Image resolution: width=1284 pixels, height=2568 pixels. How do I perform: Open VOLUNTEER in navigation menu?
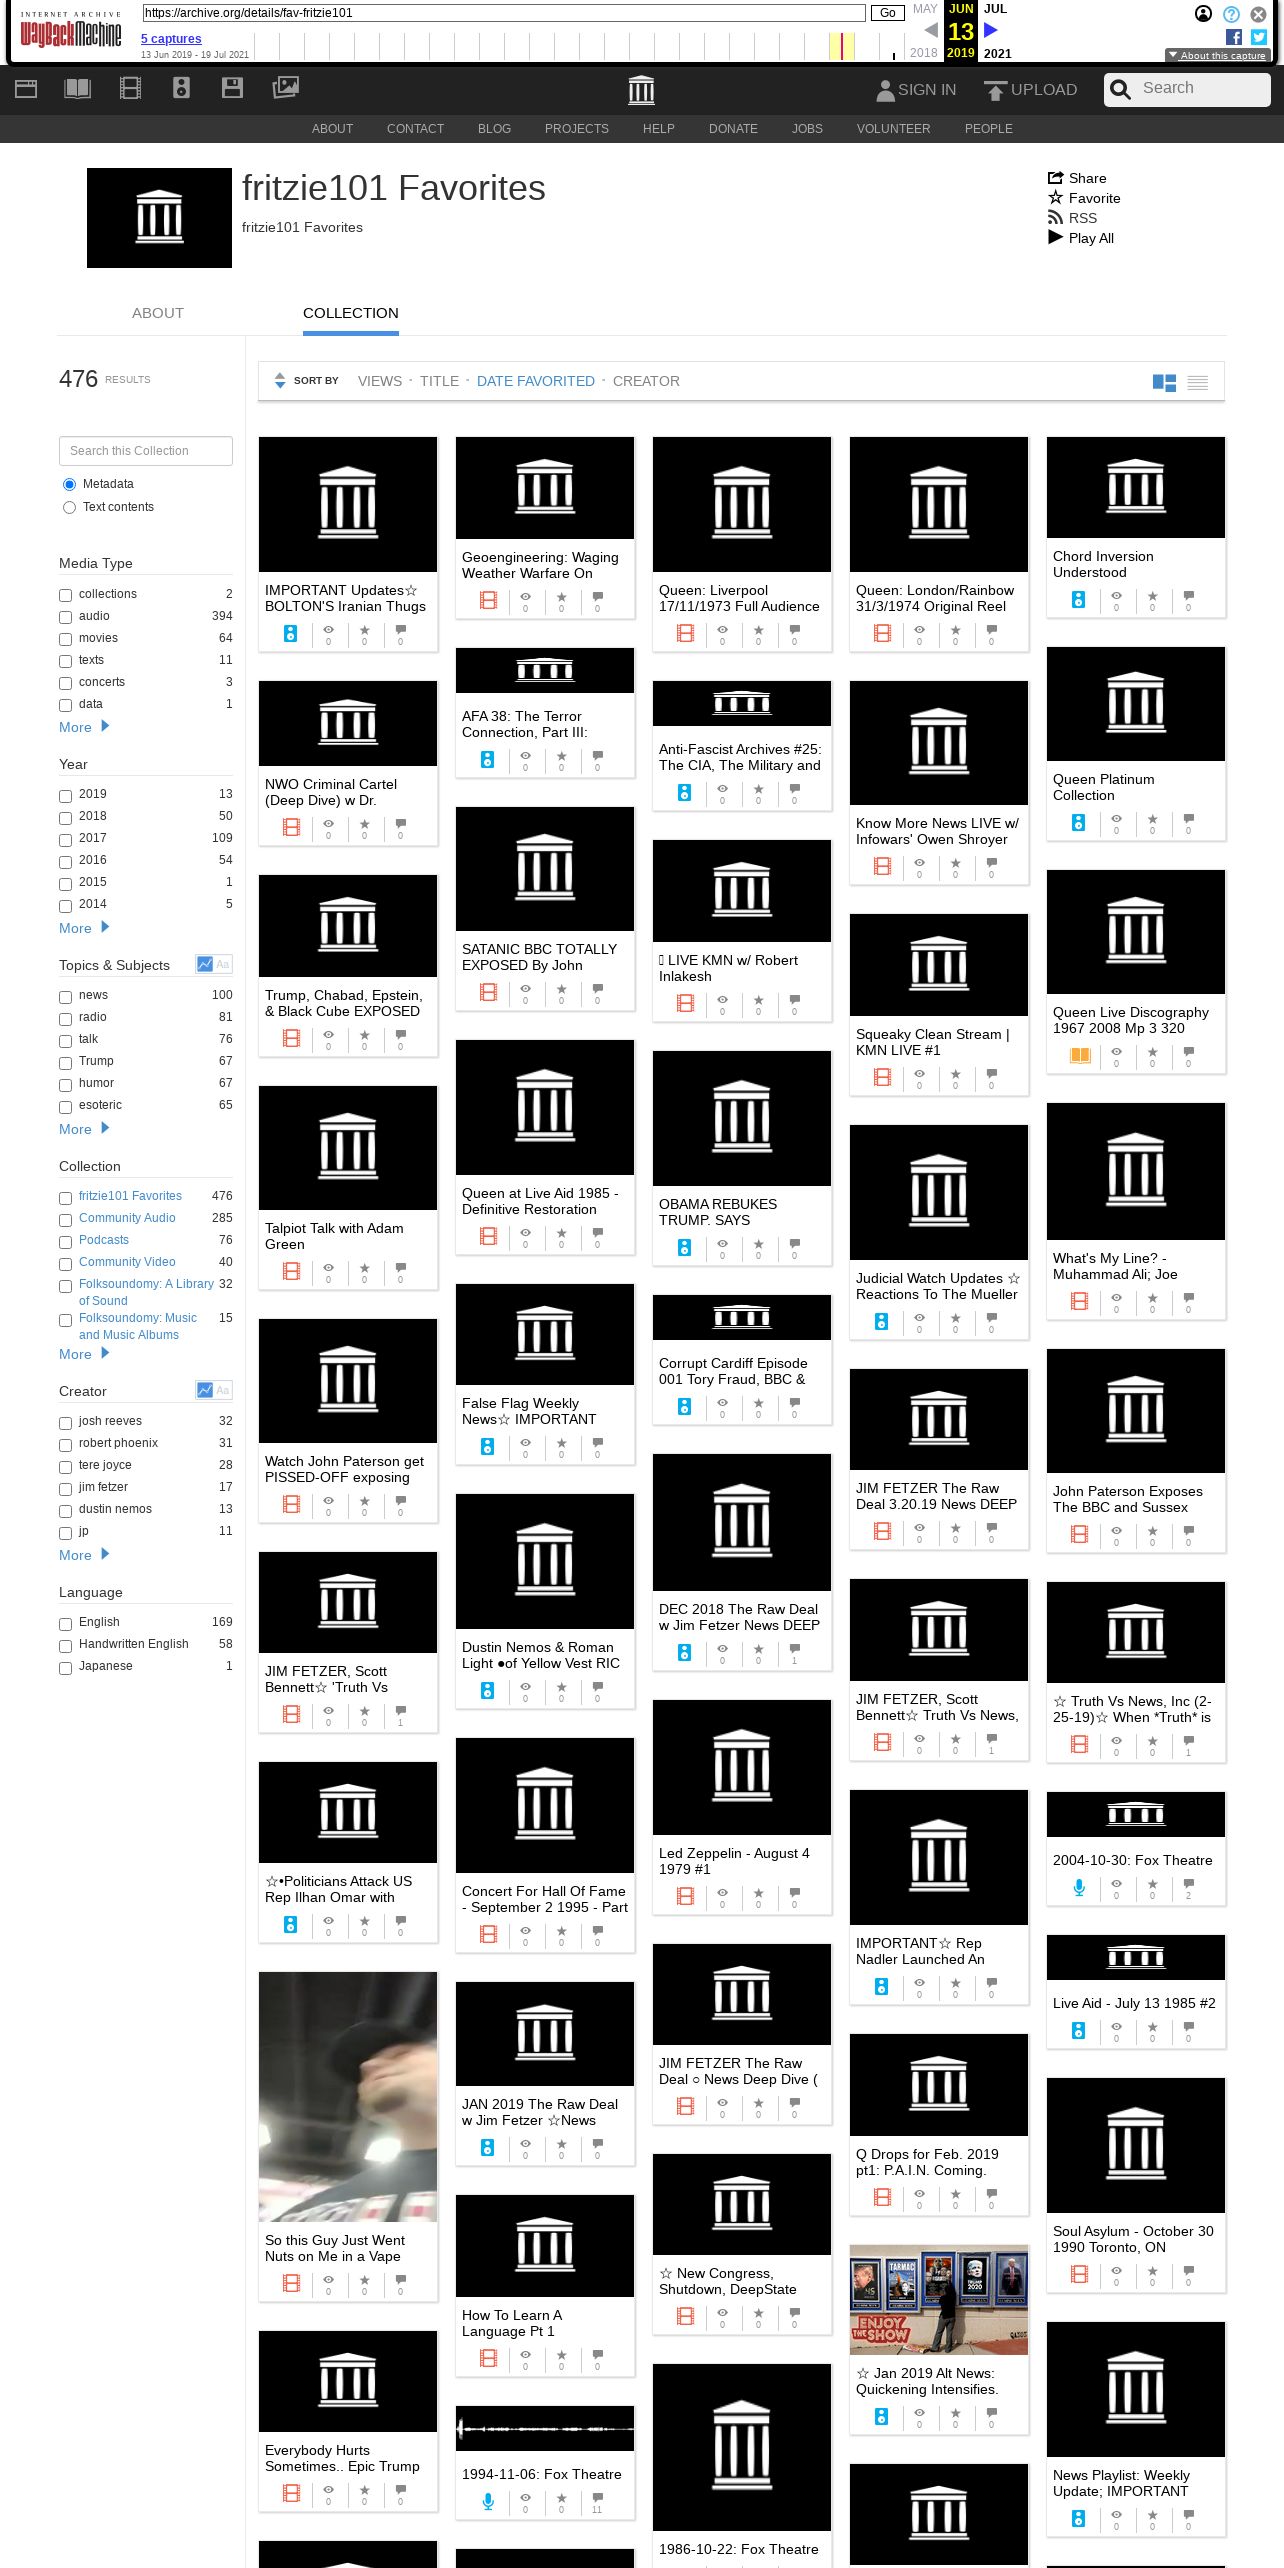coord(893,129)
